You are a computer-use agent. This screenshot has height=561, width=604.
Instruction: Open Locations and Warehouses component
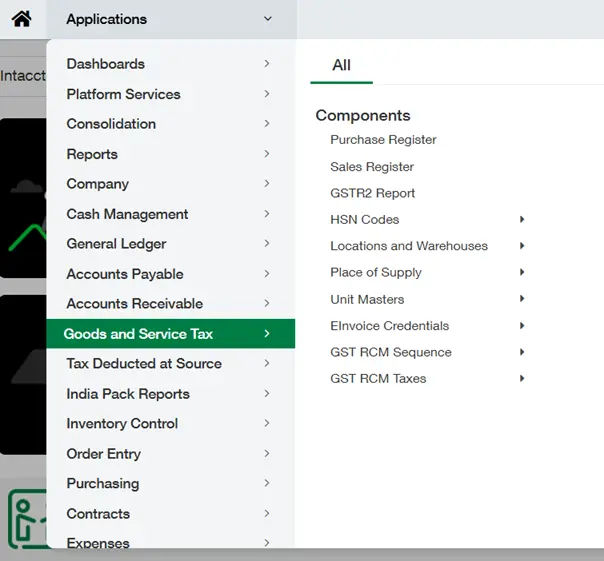[409, 246]
